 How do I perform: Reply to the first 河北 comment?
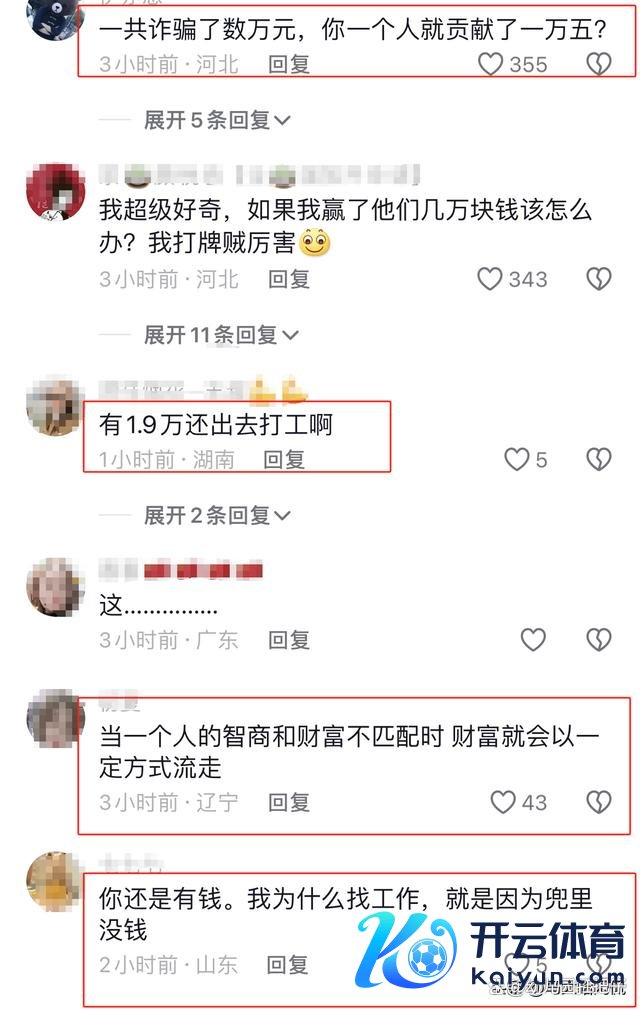click(x=289, y=64)
